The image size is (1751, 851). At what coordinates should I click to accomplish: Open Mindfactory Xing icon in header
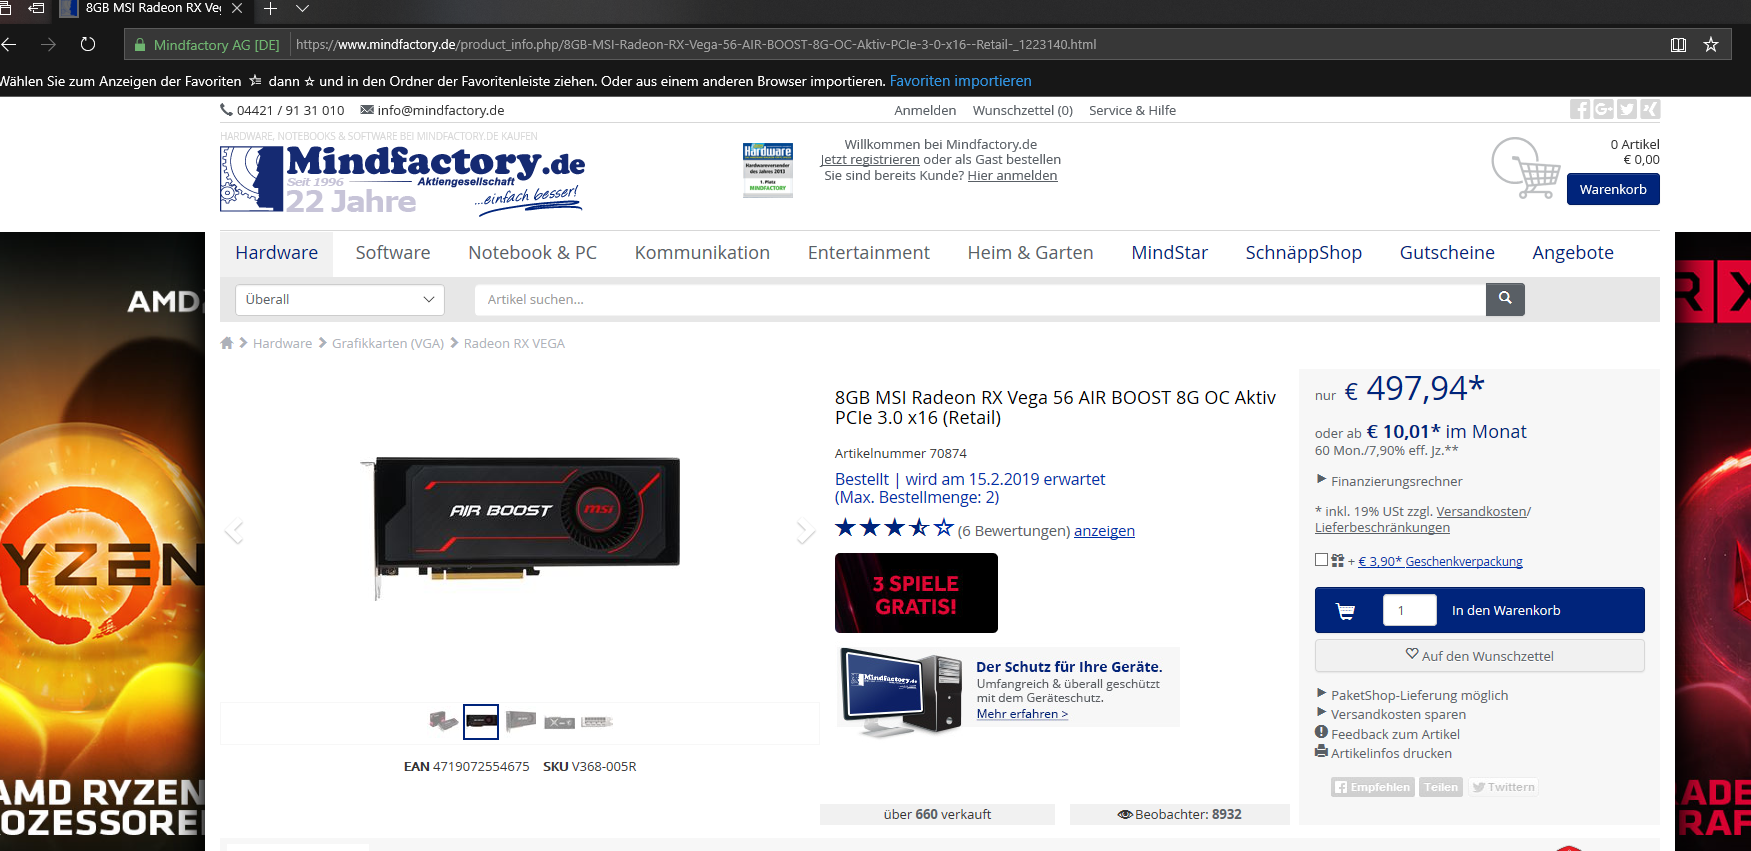click(1650, 109)
